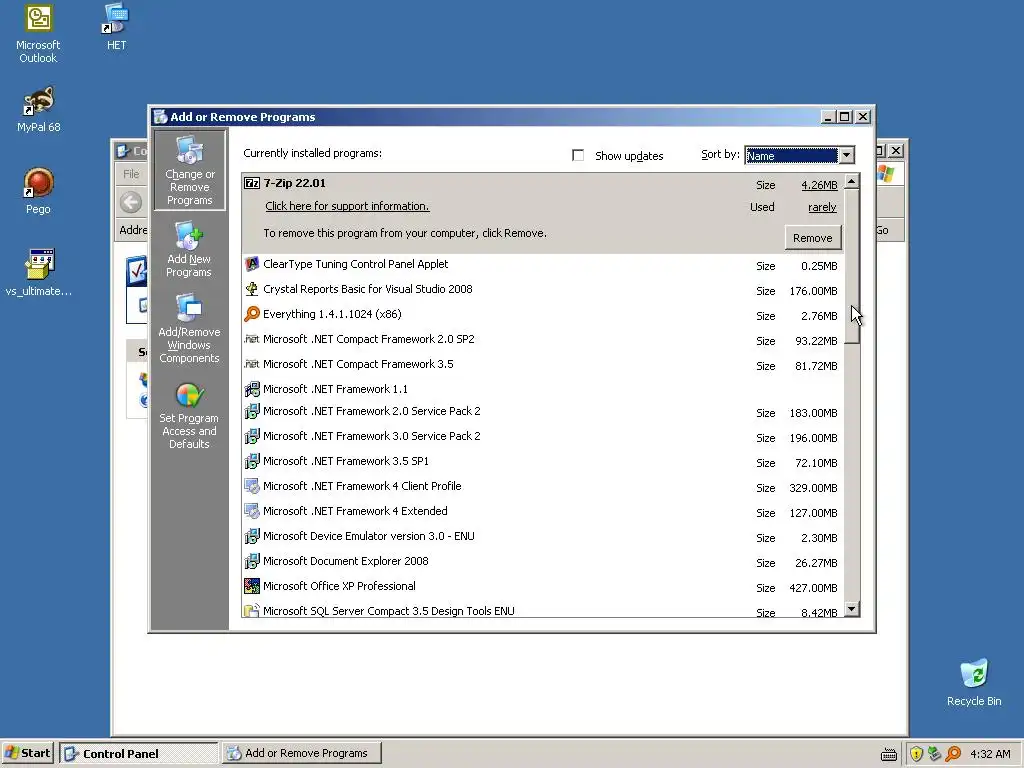Click the .NET Compact Framework 3.5 icon
The width and height of the screenshot is (1024, 768).
252,364
